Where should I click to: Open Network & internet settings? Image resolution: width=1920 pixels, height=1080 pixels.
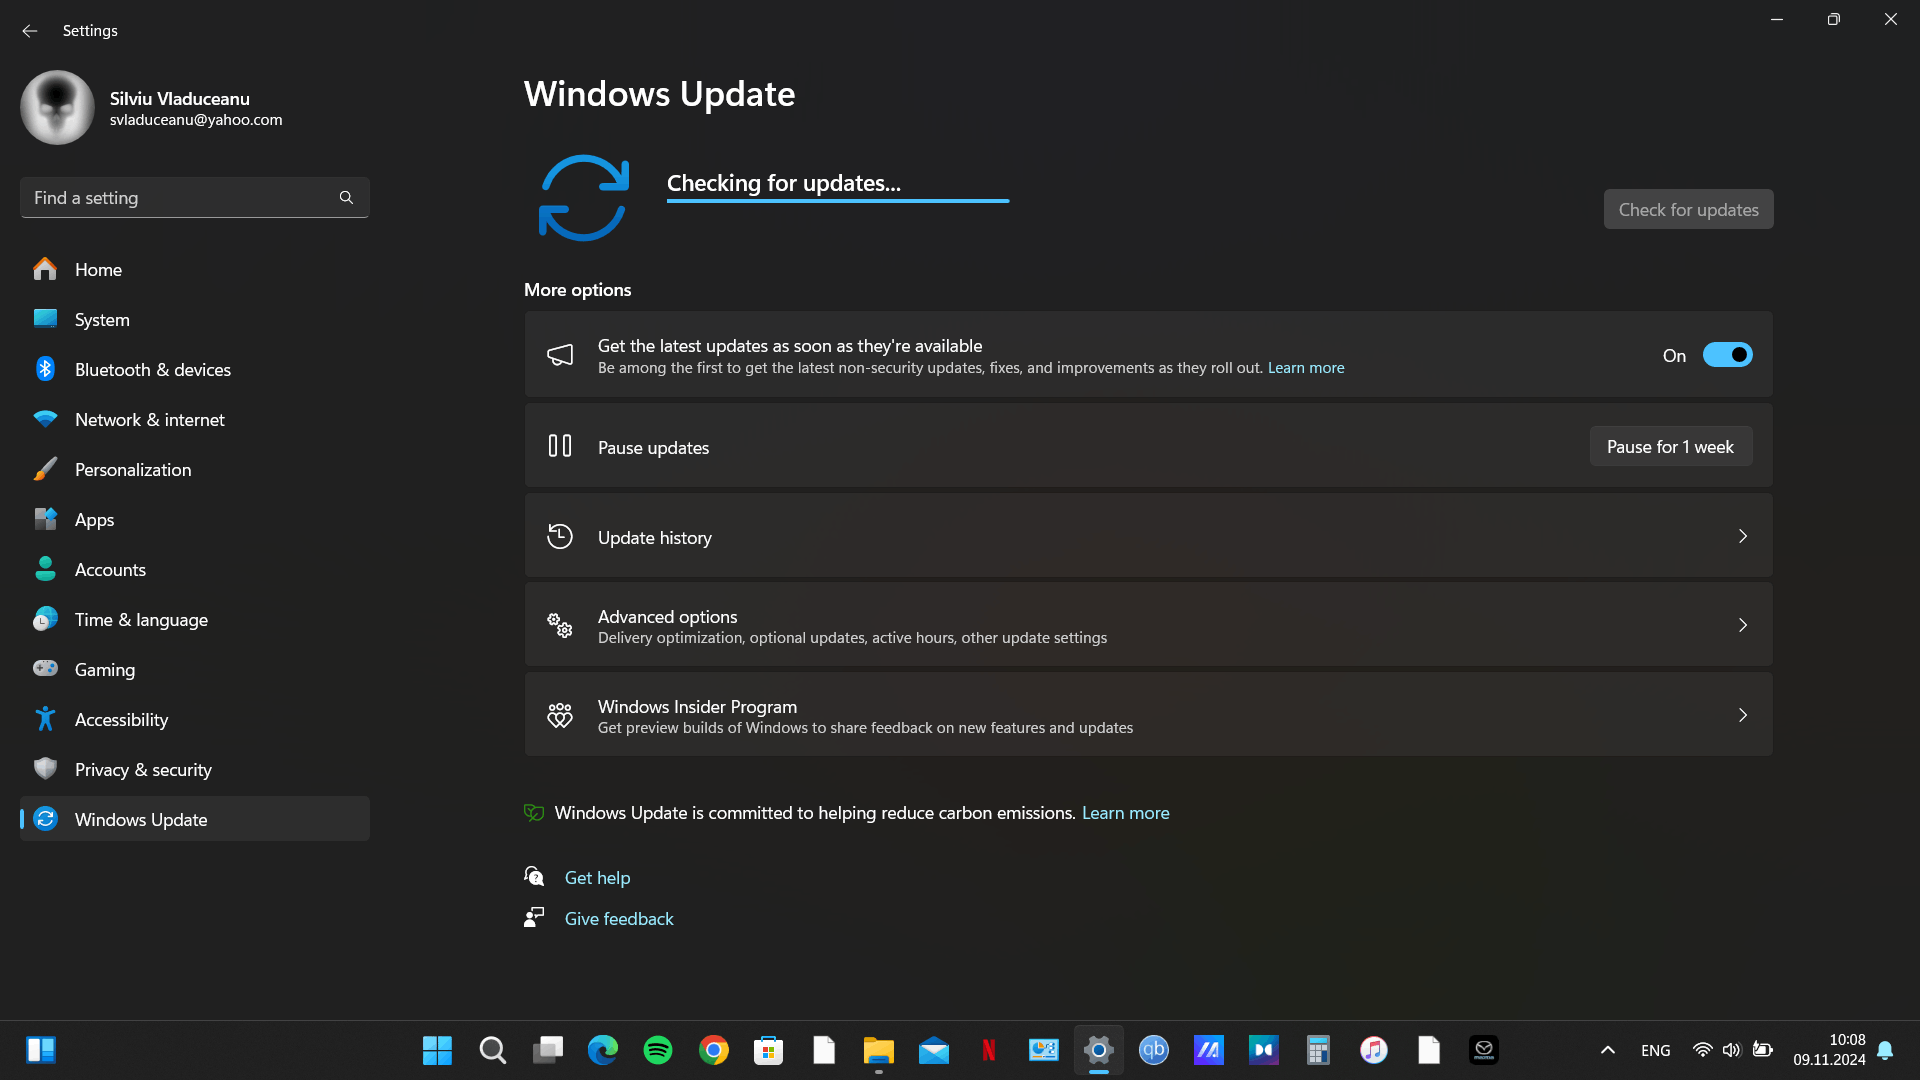(195, 419)
